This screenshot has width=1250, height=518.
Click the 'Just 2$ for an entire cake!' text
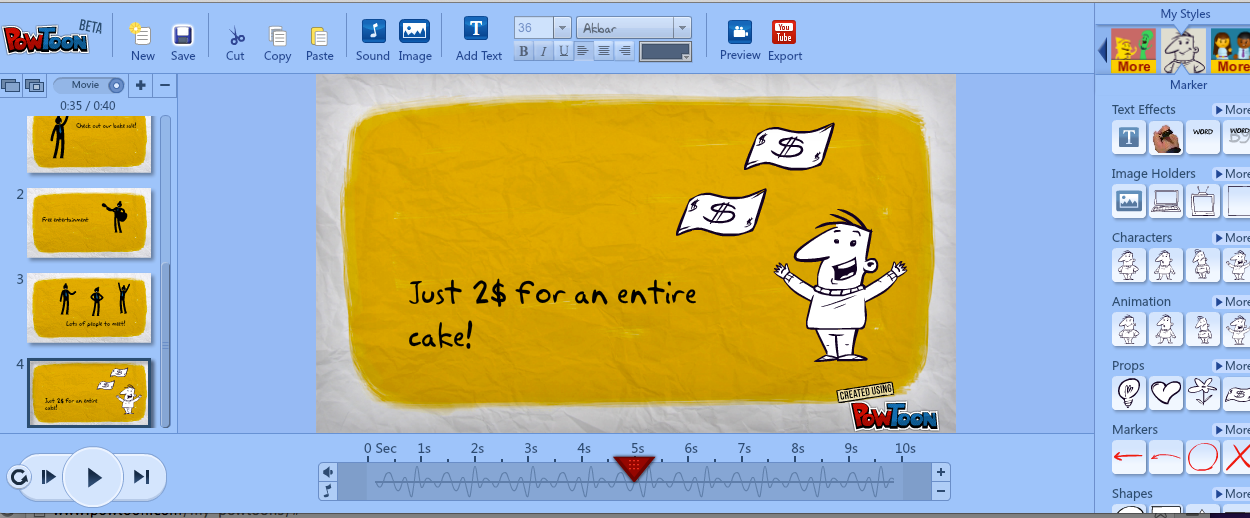[552, 315]
